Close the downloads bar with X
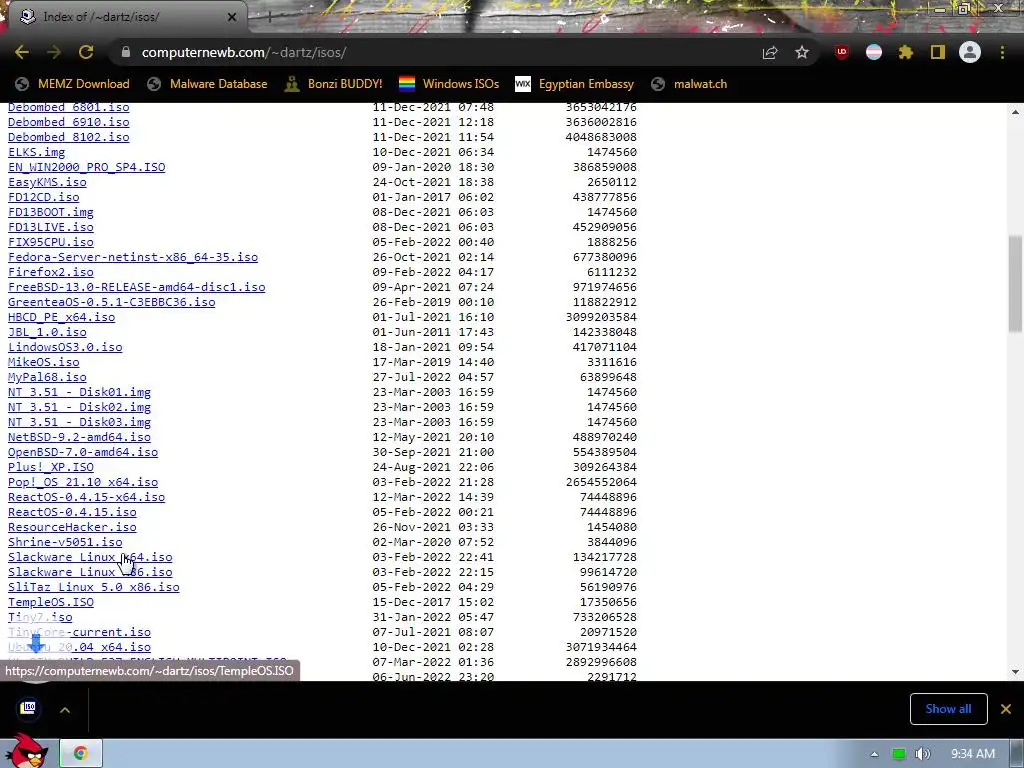 pyautogui.click(x=1006, y=709)
